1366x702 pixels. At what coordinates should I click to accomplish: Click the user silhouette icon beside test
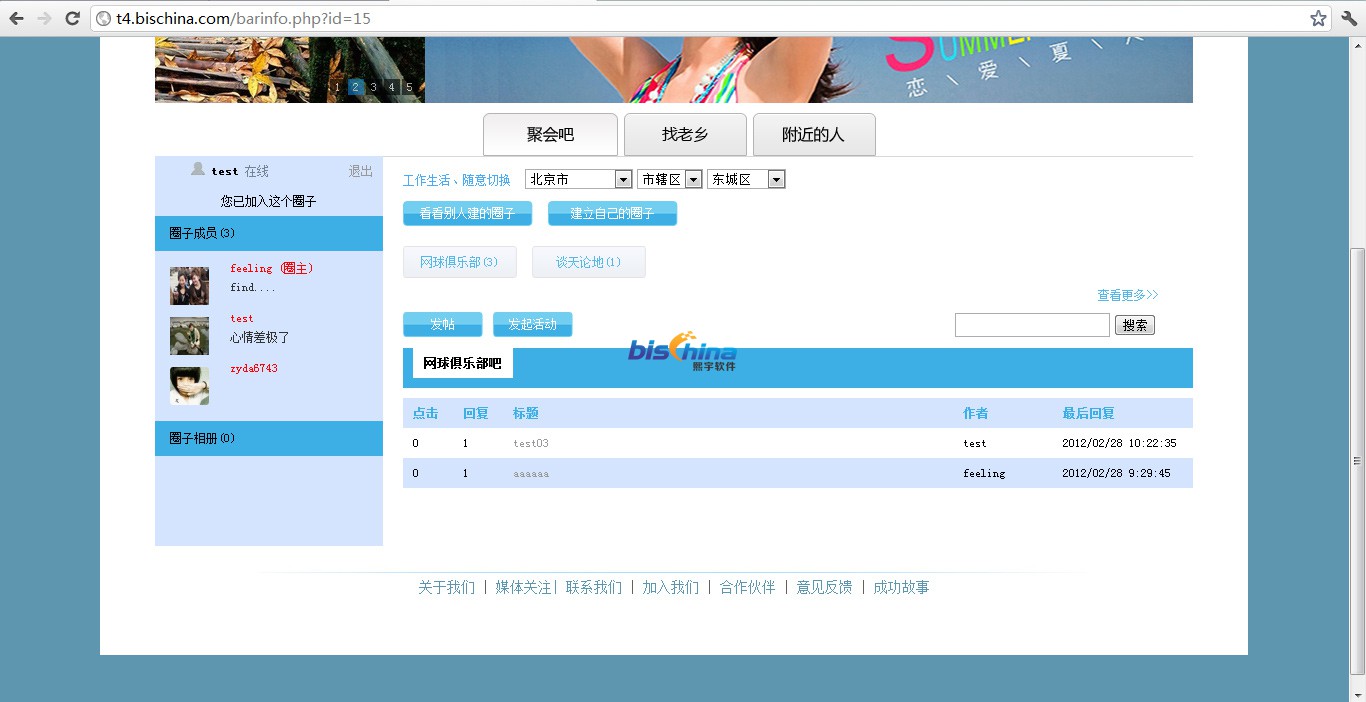(198, 170)
